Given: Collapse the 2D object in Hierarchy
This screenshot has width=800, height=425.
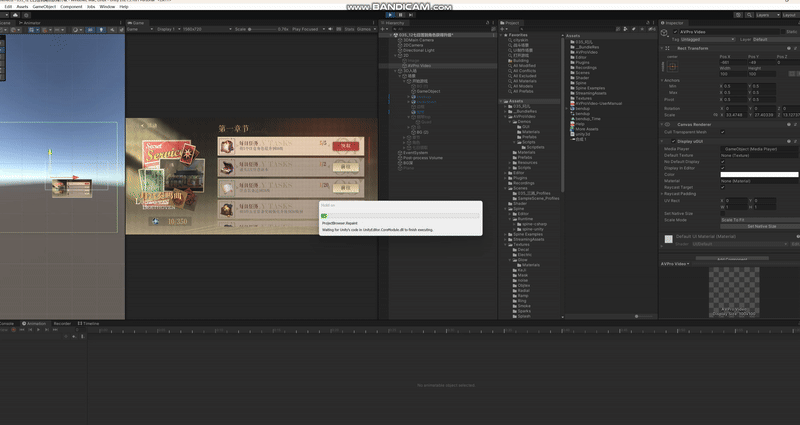Looking at the screenshot, I should [x=396, y=56].
